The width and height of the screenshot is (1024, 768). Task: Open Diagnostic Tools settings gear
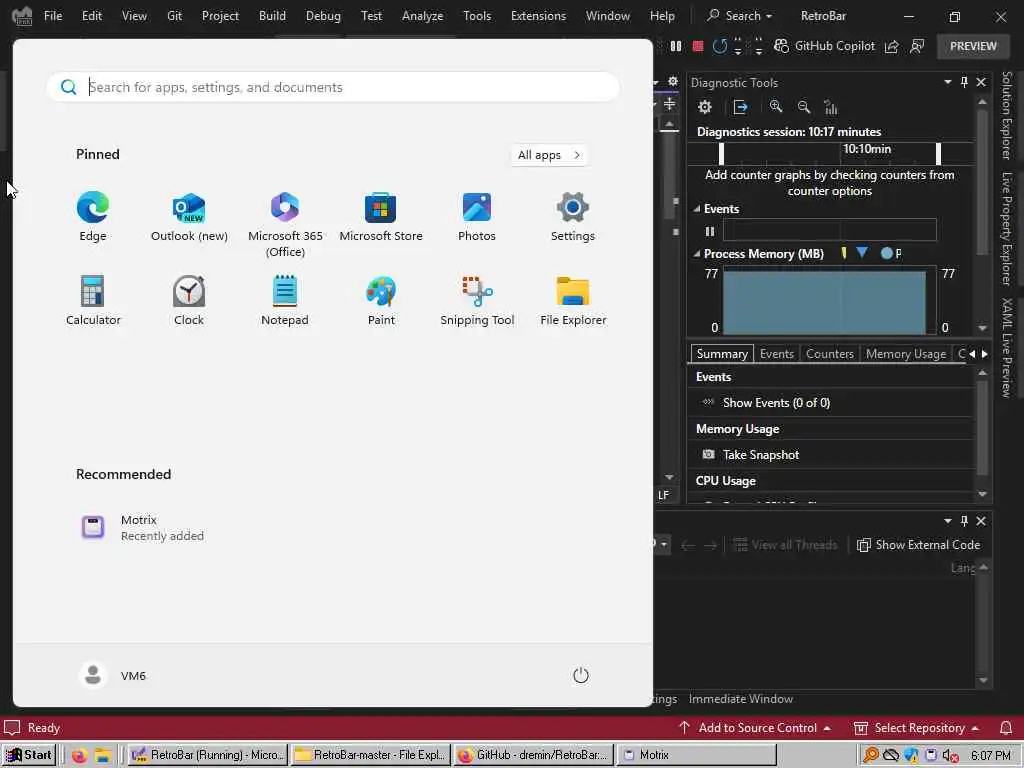(705, 107)
